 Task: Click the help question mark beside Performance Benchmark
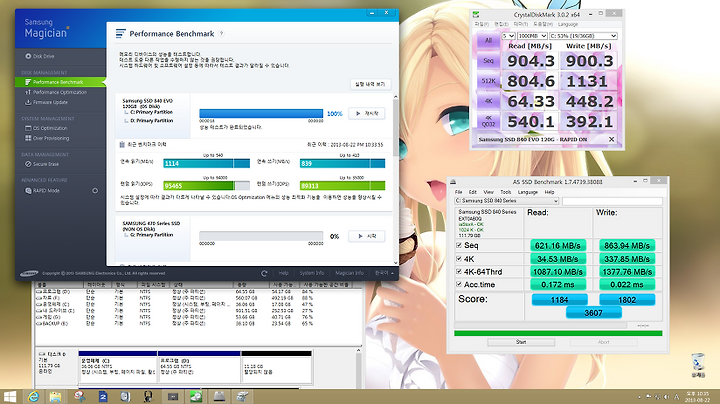[x=221, y=34]
